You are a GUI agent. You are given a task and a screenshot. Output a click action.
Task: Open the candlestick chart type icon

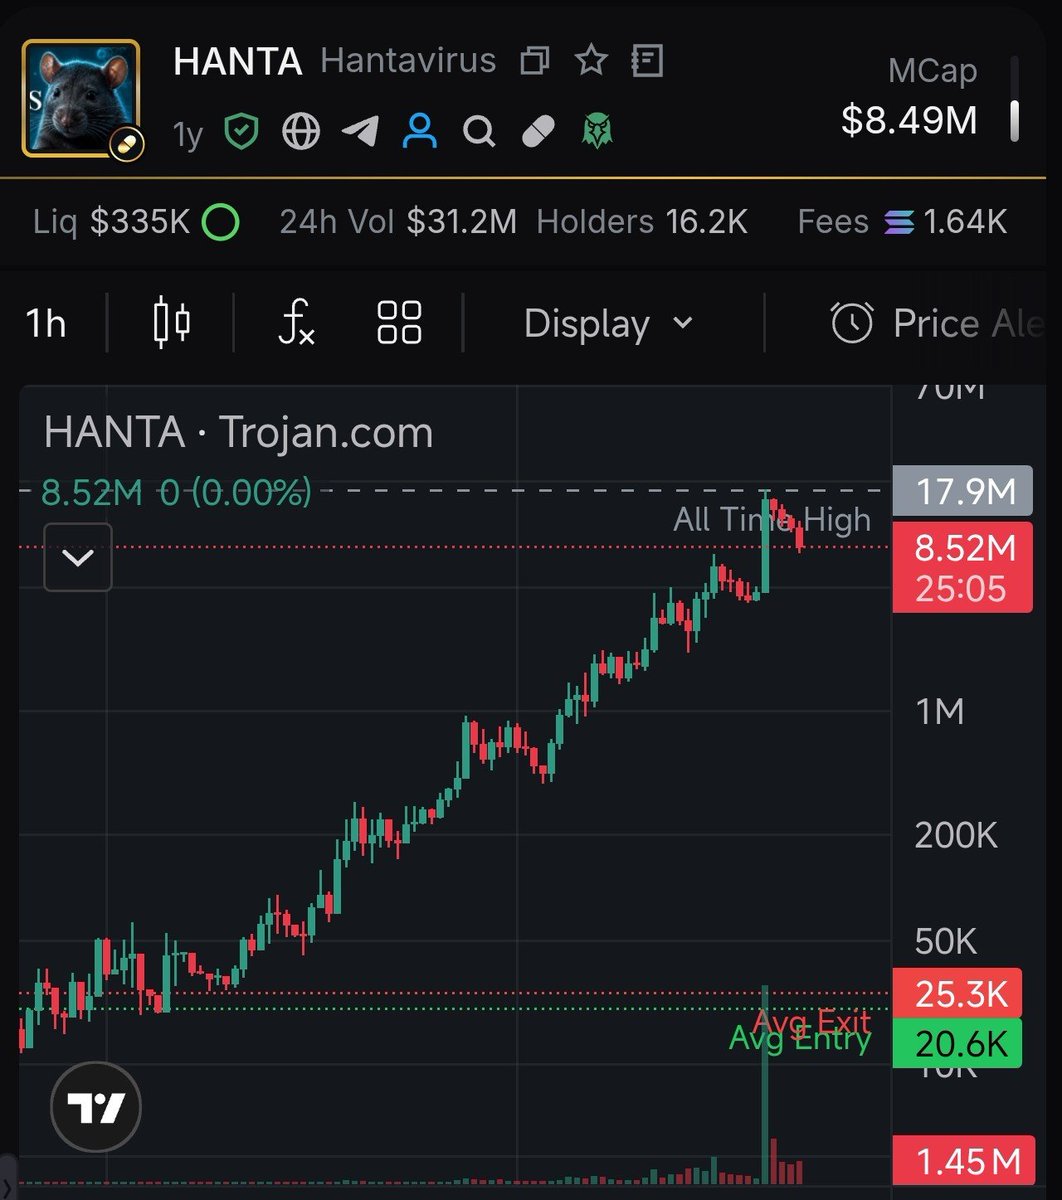(x=172, y=323)
